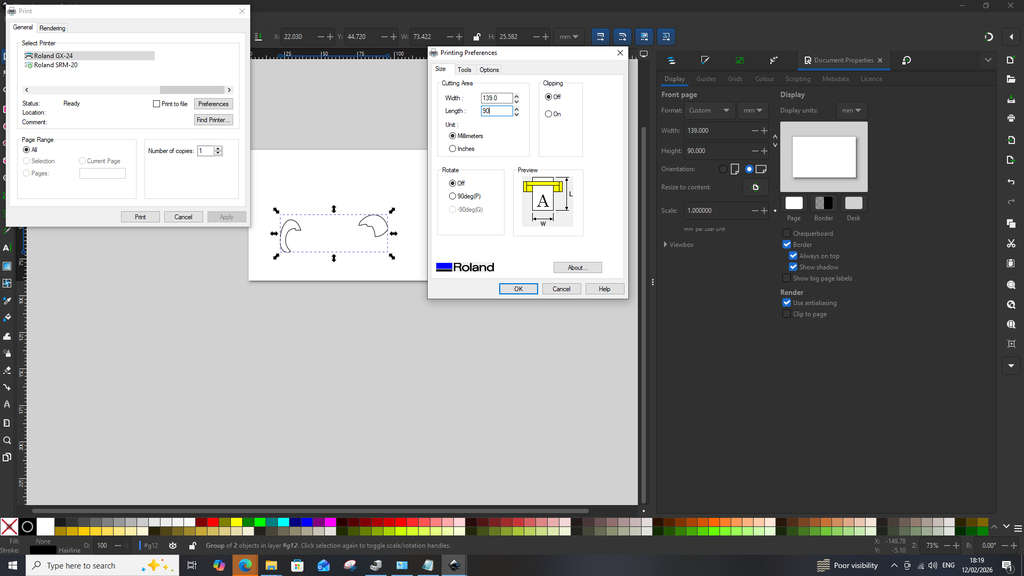Open the Undo History panel tab icon
1024x576 pixels.
click(x=906, y=60)
